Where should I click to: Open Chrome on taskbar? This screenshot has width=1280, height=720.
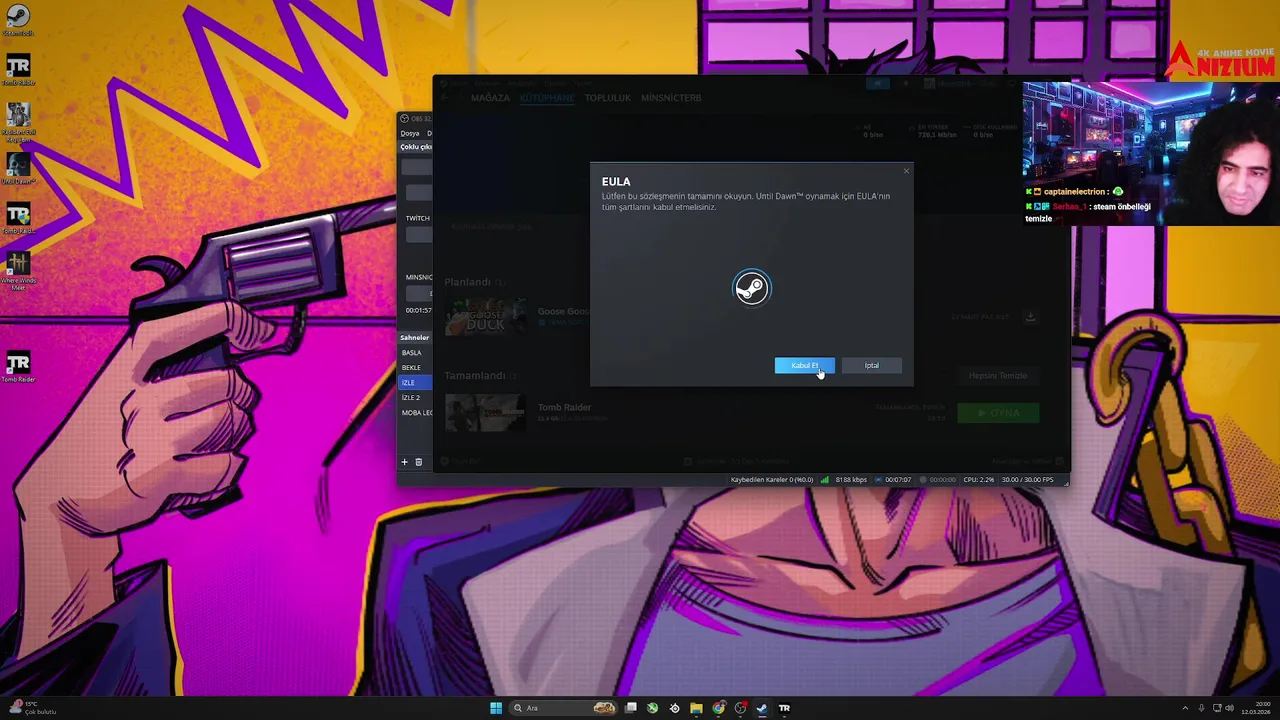coord(718,708)
